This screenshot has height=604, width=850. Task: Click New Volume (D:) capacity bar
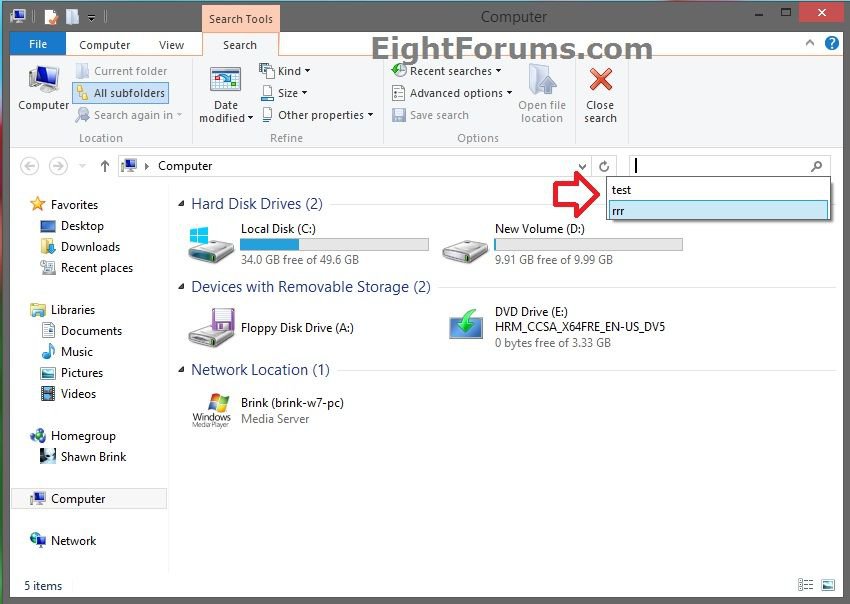(588, 244)
